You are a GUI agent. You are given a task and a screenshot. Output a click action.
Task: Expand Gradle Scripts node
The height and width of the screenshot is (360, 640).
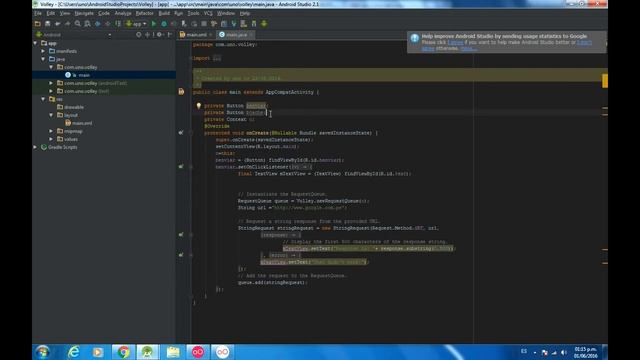(36, 147)
